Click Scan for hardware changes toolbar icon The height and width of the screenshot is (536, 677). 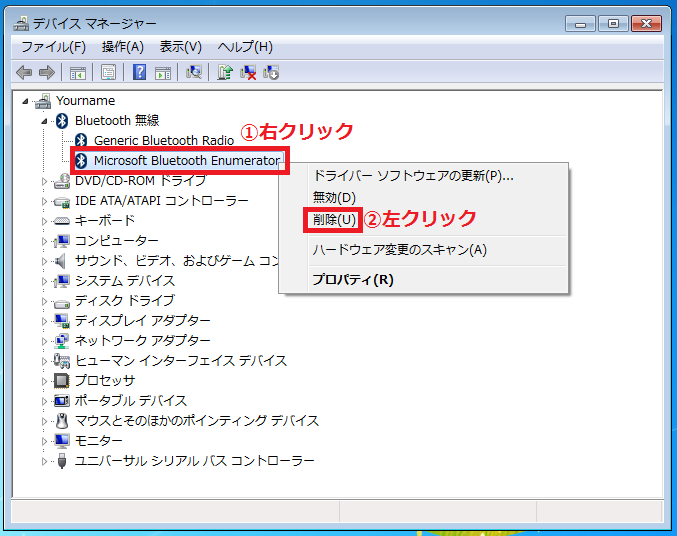click(x=194, y=72)
